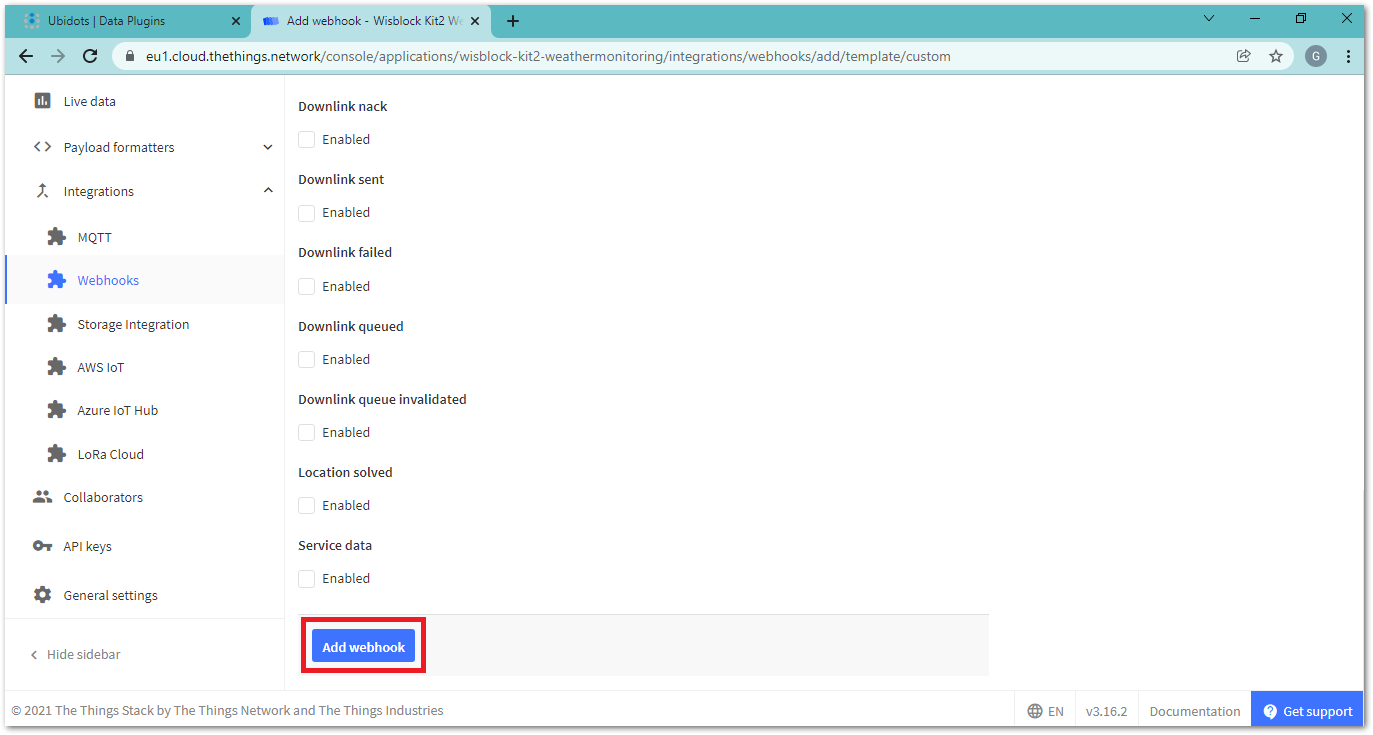The image size is (1373, 735).
Task: Open Webhooks in the sidebar
Action: click(x=108, y=280)
